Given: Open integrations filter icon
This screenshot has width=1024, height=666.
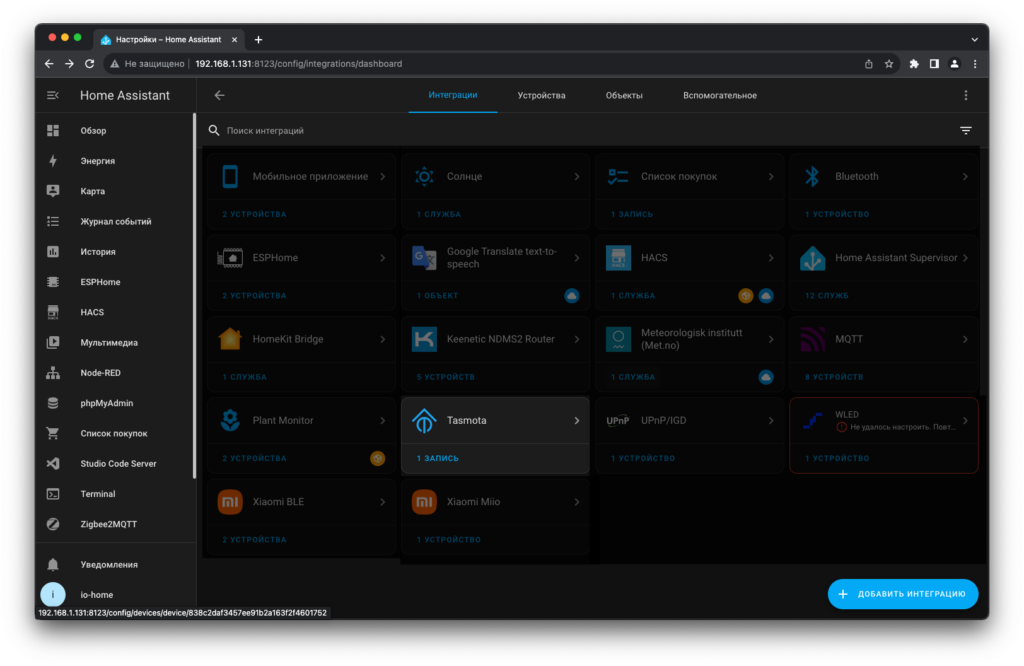Looking at the screenshot, I should (966, 131).
